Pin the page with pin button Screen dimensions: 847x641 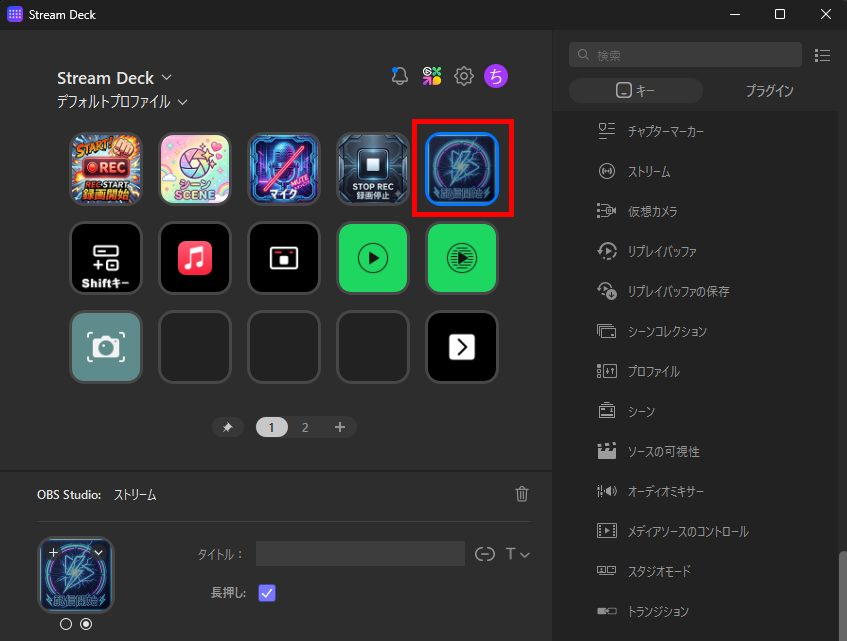click(227, 427)
